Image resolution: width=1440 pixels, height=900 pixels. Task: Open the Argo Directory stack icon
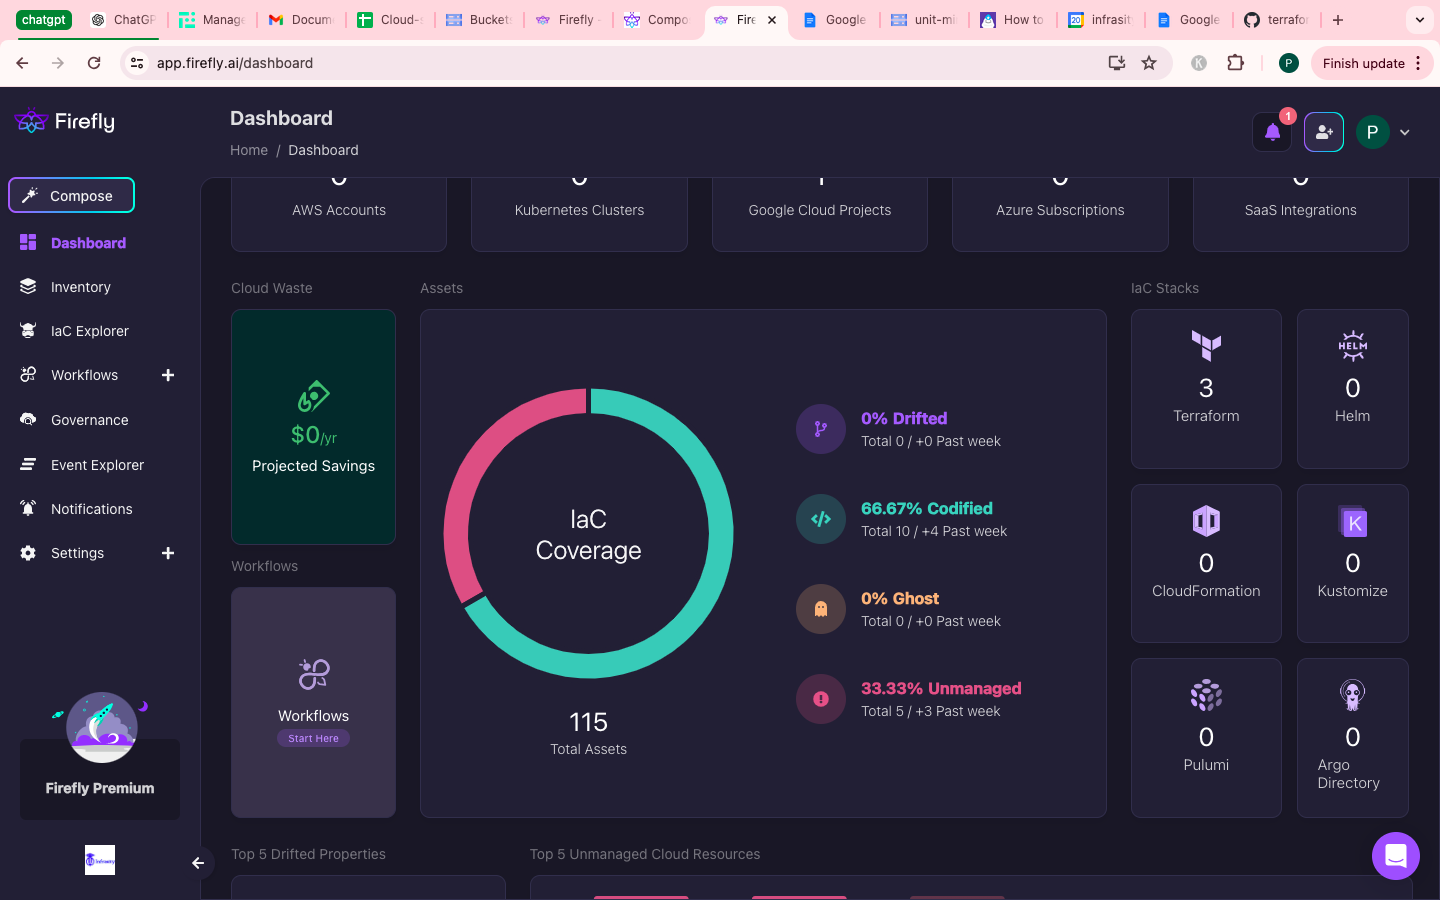point(1352,695)
